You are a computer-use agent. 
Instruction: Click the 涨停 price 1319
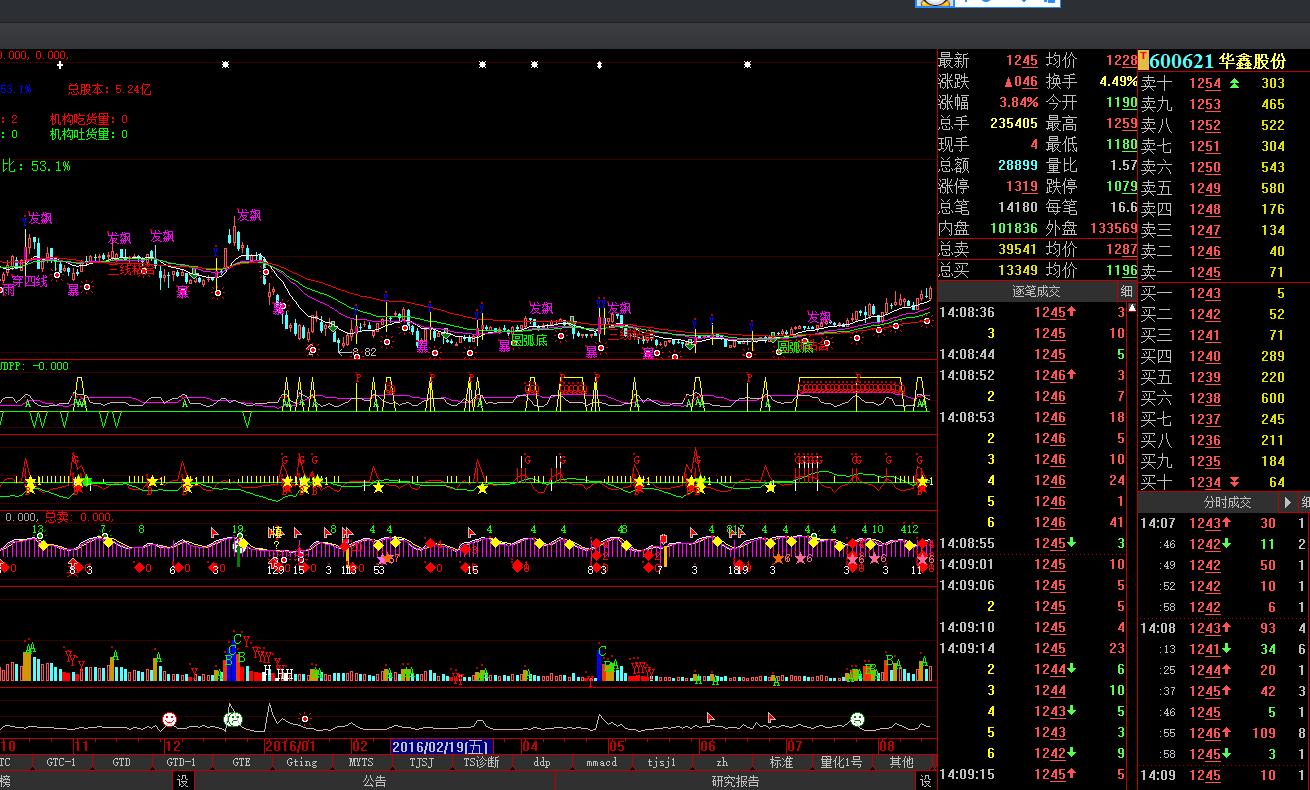(x=1022, y=187)
